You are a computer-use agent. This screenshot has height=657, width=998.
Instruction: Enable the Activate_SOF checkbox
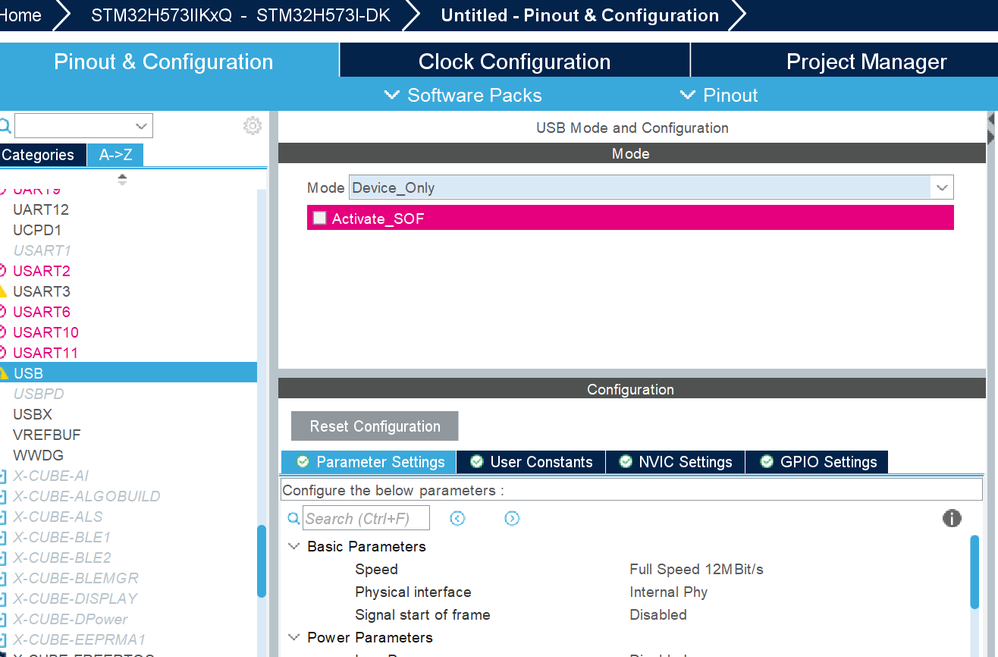(320, 218)
